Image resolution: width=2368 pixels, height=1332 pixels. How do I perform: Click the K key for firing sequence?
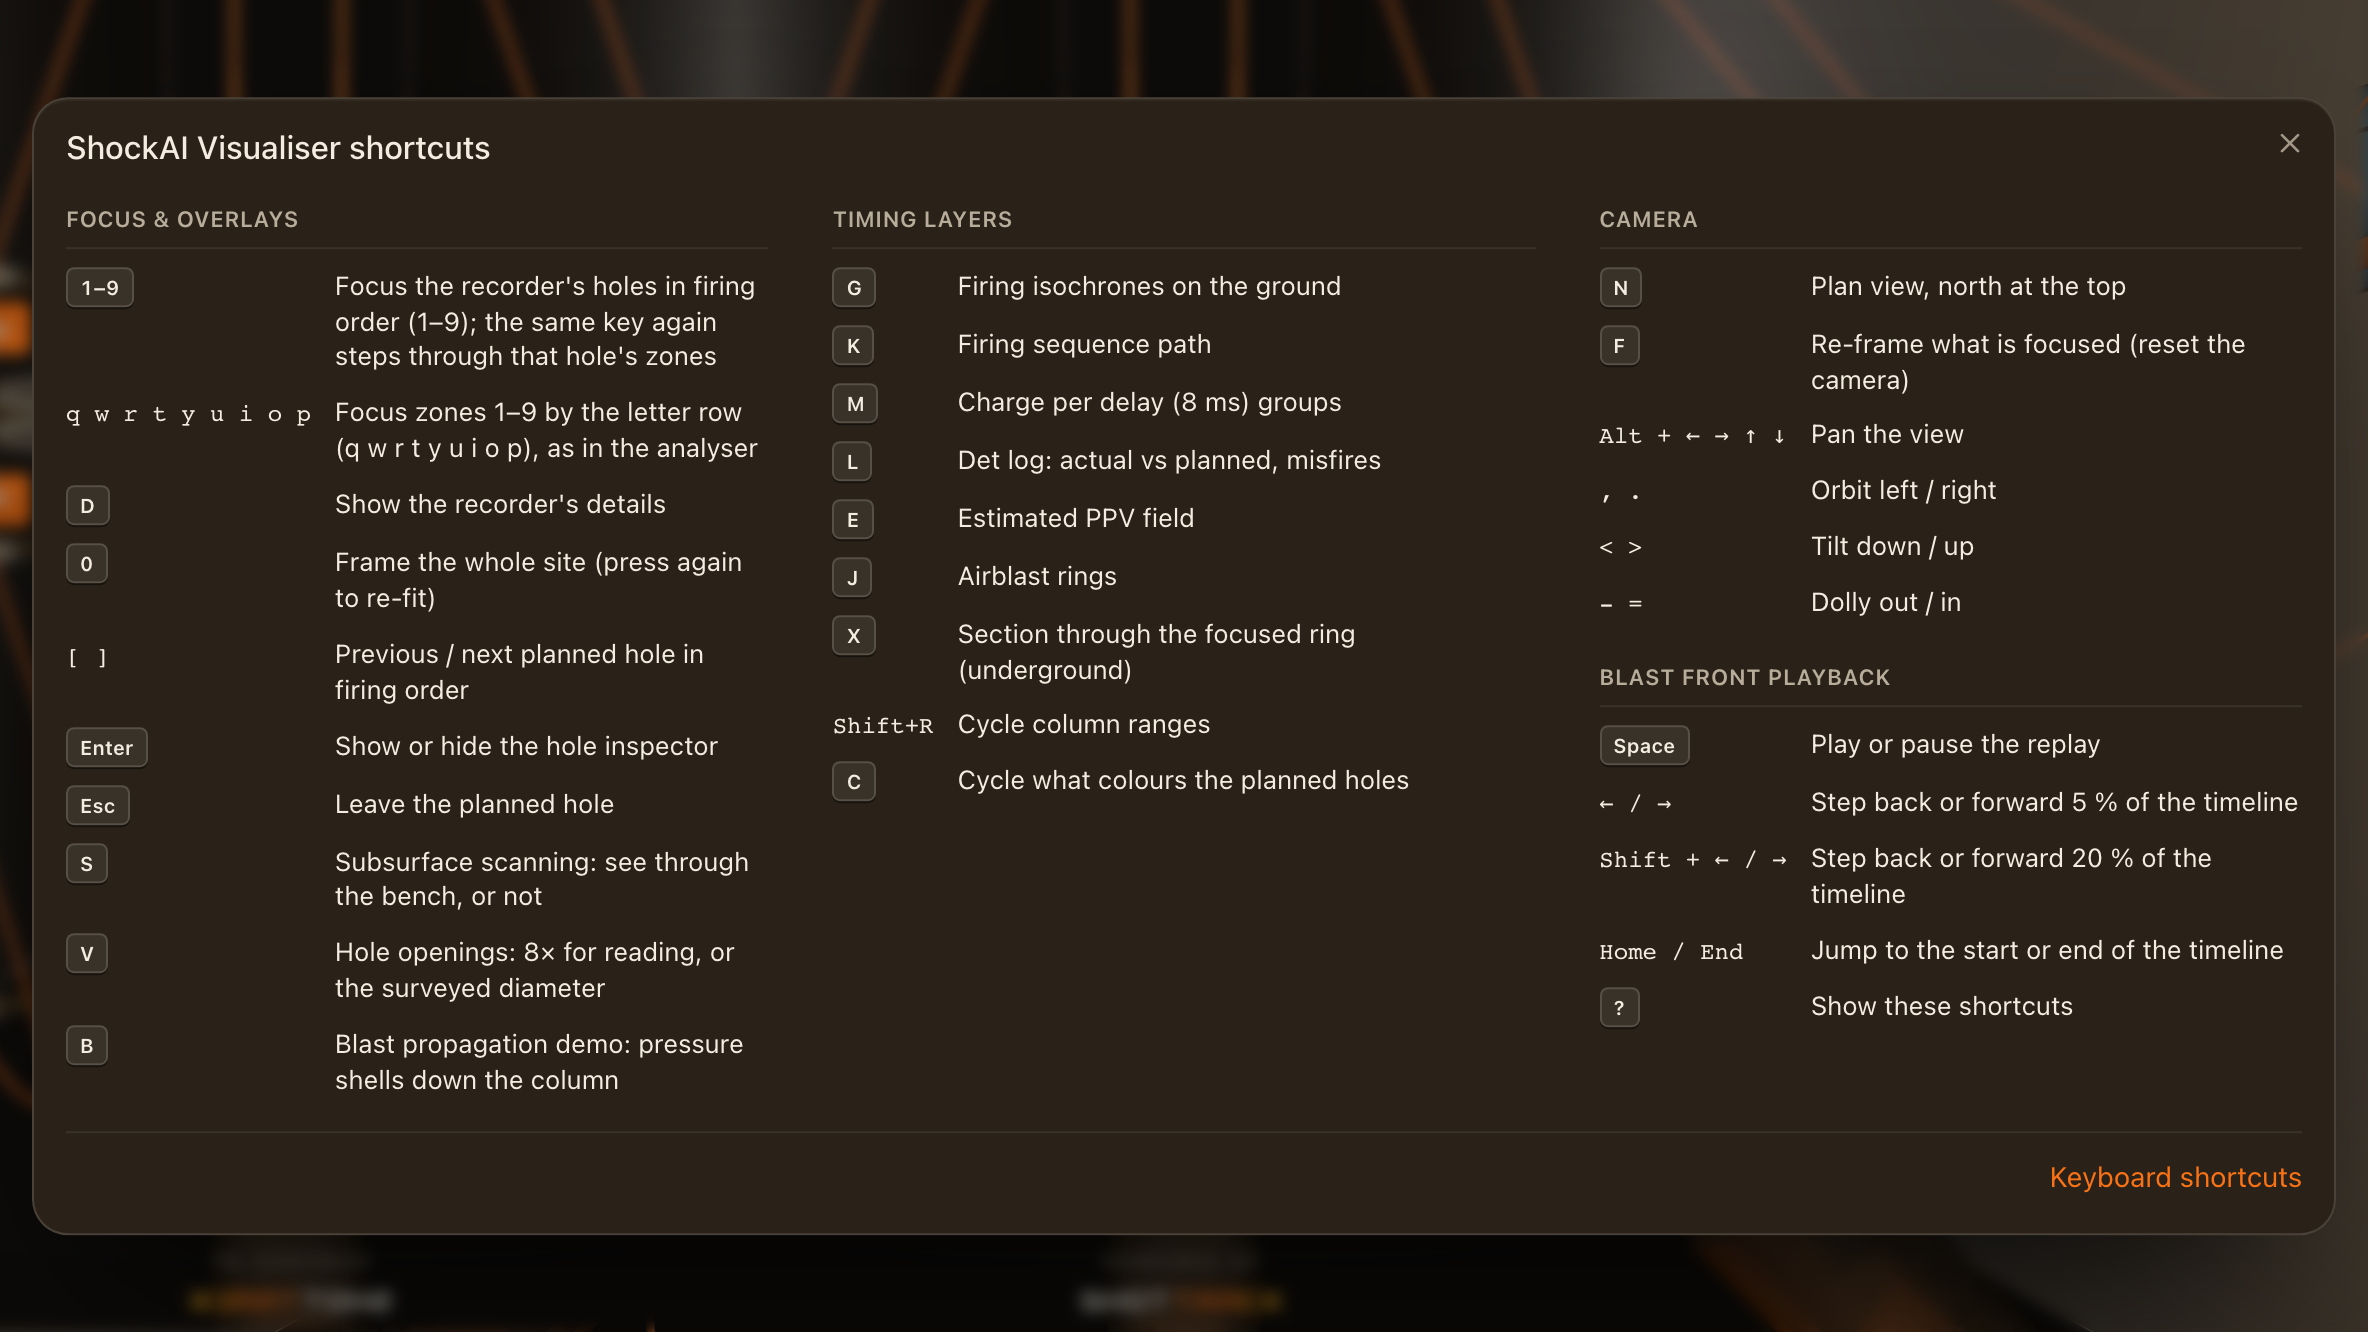854,346
